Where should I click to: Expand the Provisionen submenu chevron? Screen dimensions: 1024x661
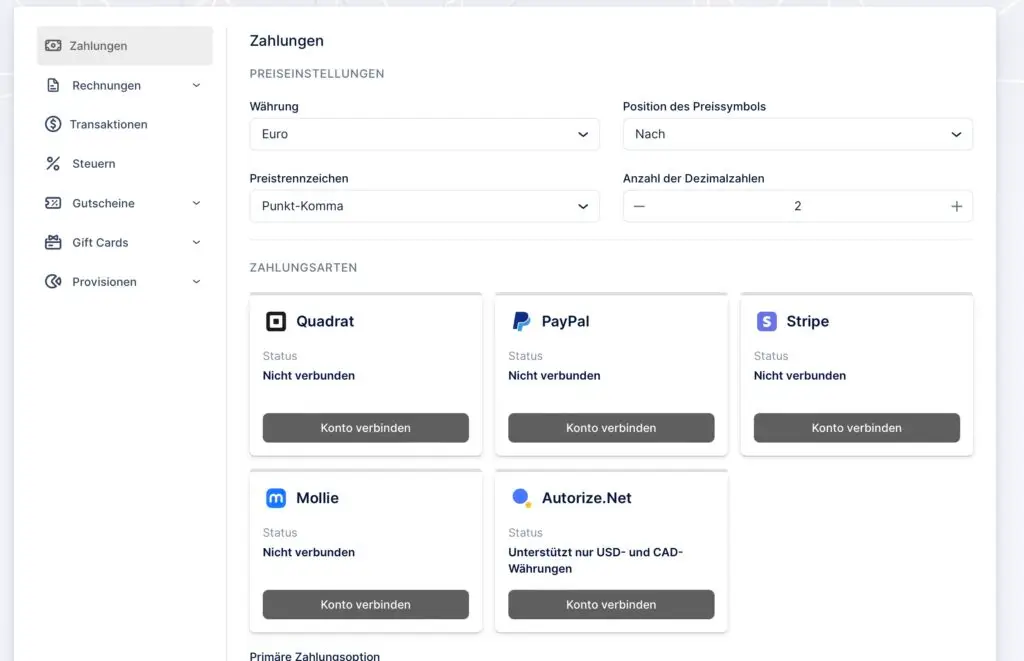pyautogui.click(x=196, y=282)
